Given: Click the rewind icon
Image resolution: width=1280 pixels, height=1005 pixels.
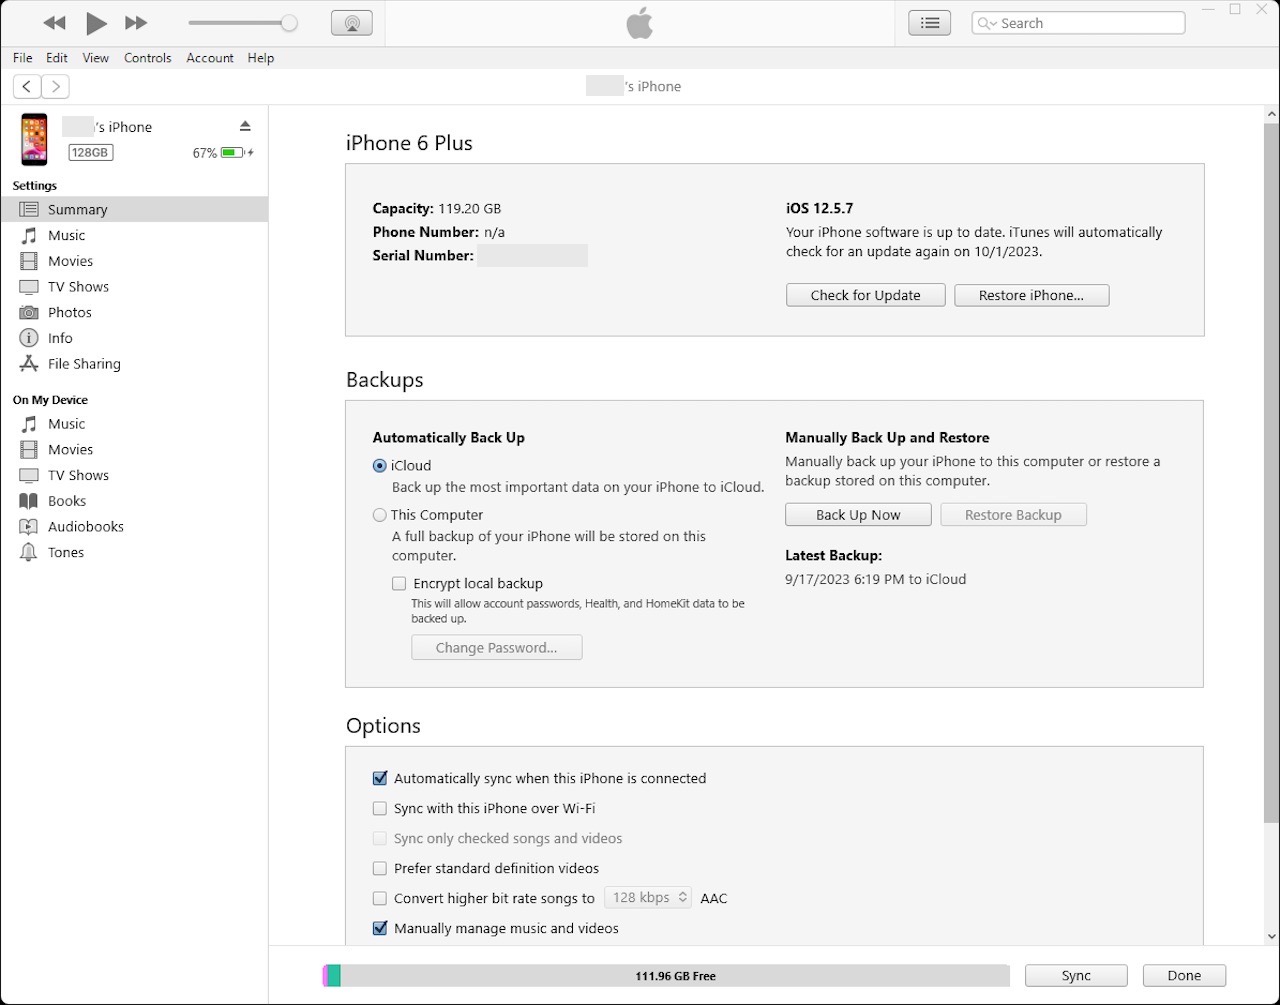Looking at the screenshot, I should (55, 23).
